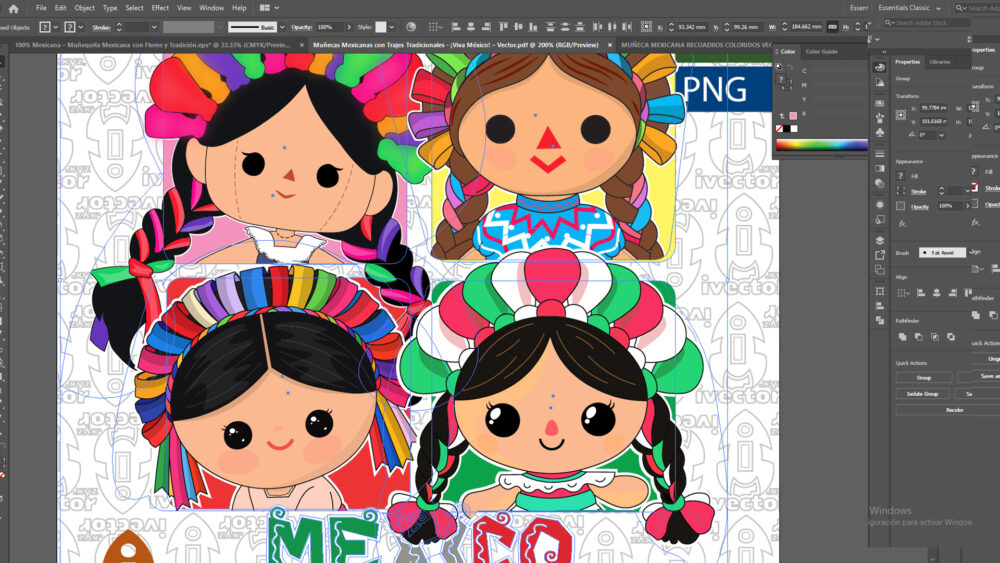Viewport: 1000px width, 563px height.
Task: Toggle constrain width and height proportions link
Action: [832, 27]
